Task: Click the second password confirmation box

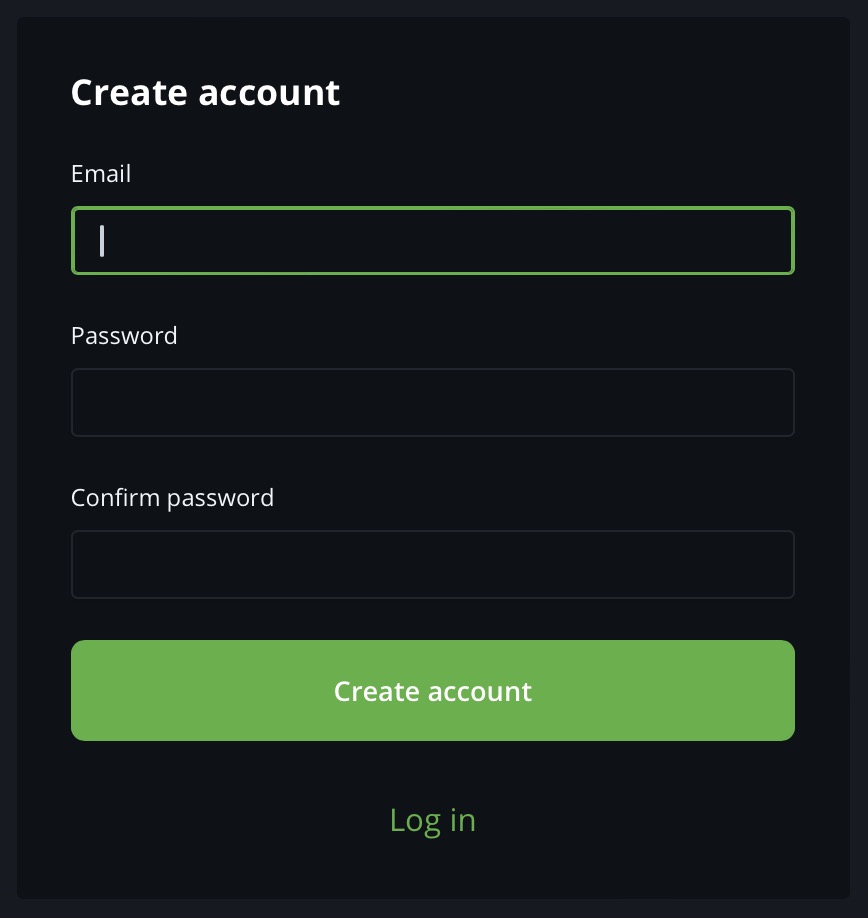Action: (x=432, y=564)
